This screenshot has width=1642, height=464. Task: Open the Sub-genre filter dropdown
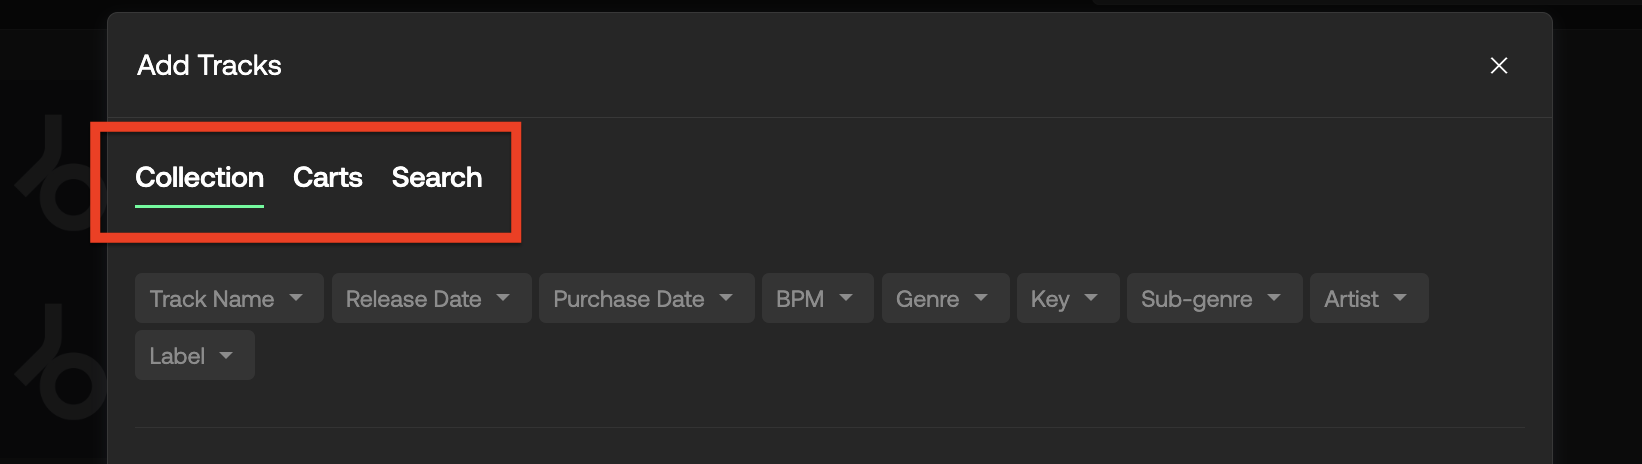click(x=1214, y=298)
